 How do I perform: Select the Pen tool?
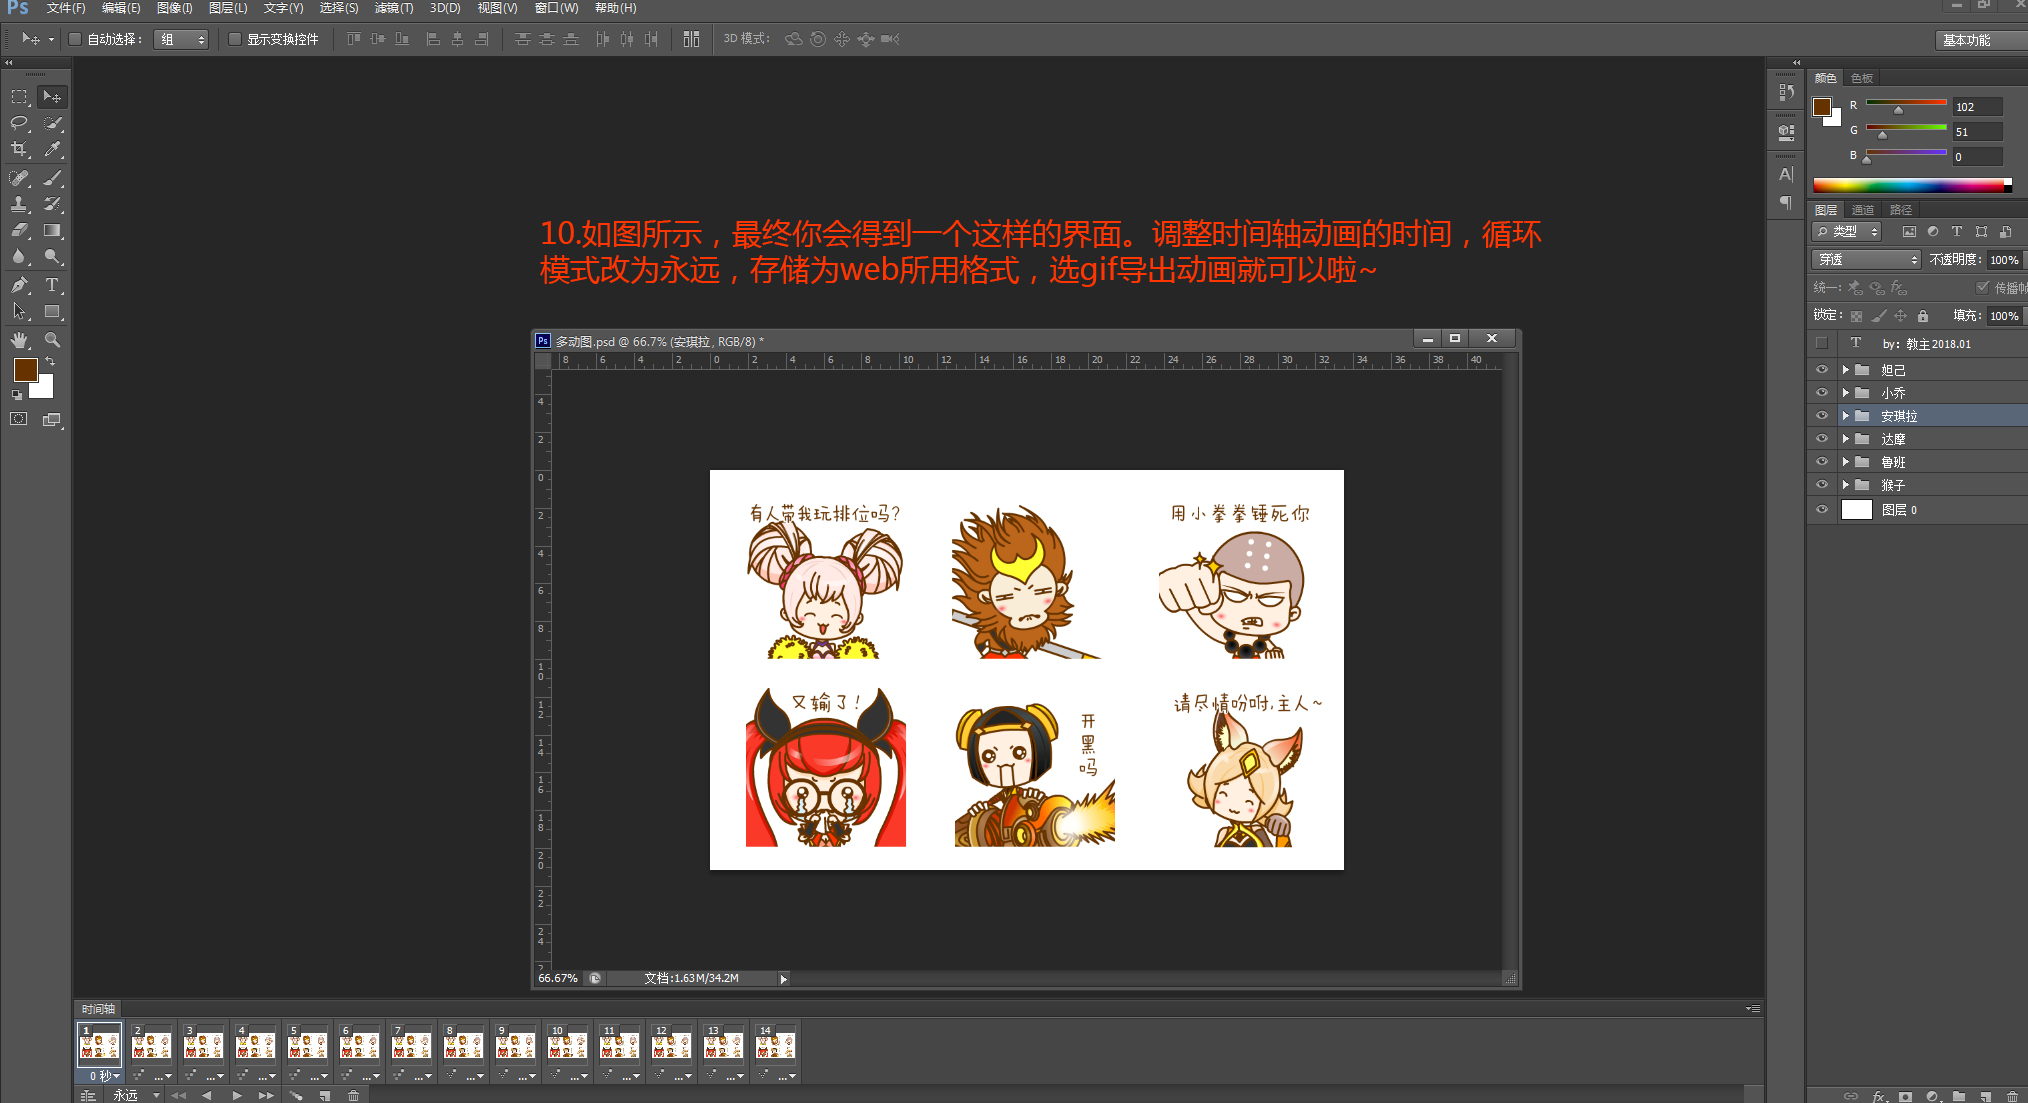coord(19,285)
